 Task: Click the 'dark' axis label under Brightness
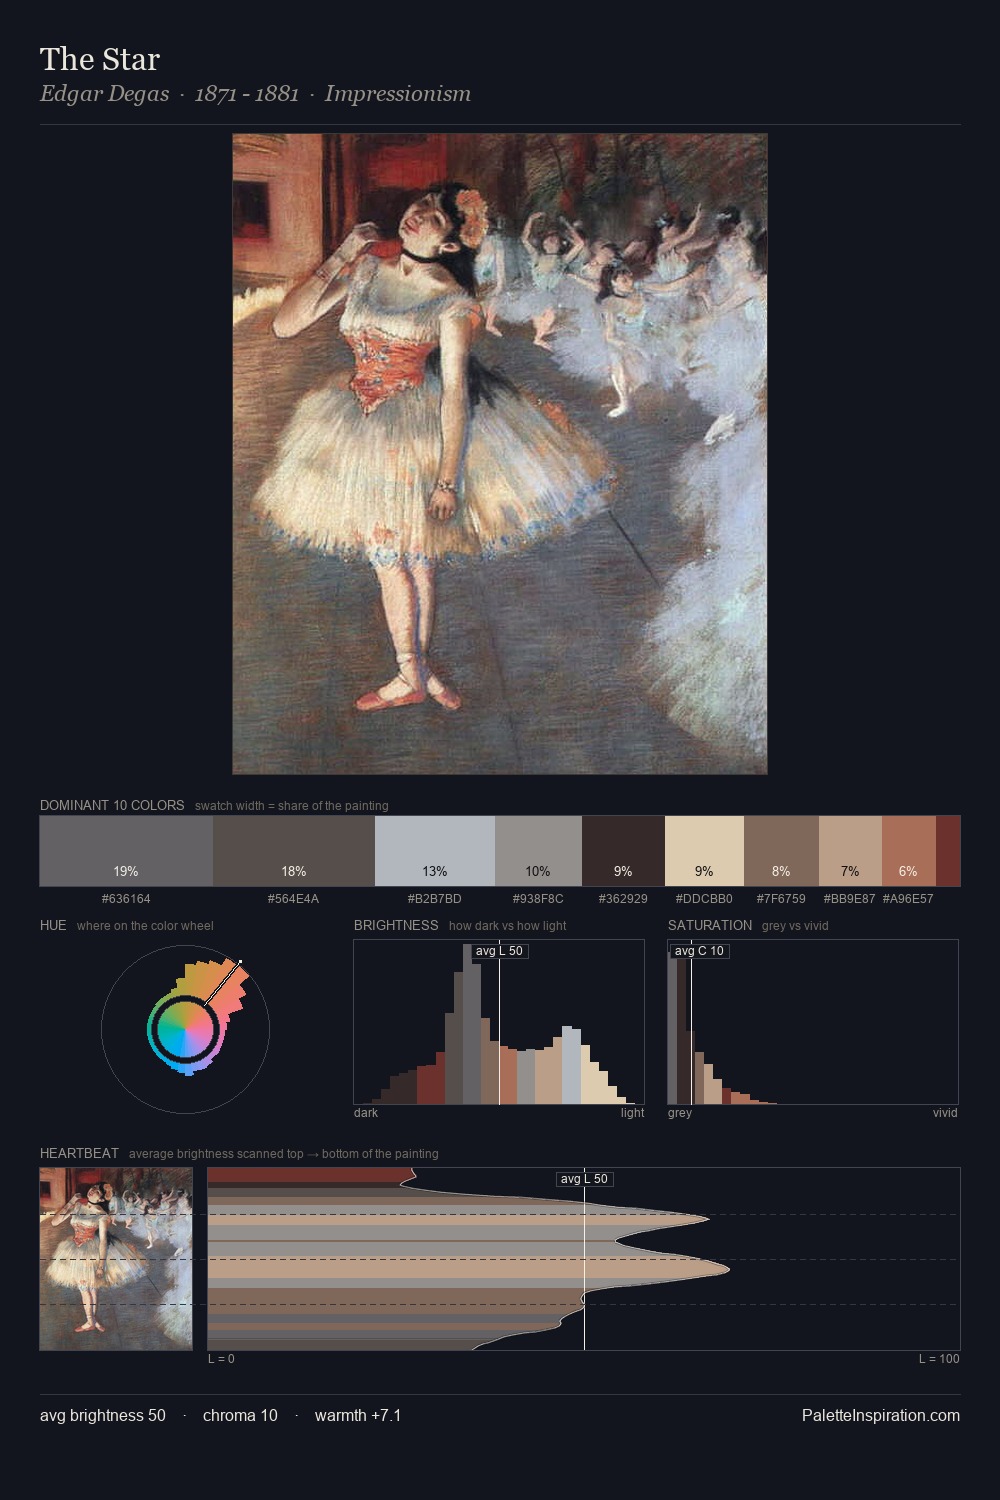pos(366,1113)
